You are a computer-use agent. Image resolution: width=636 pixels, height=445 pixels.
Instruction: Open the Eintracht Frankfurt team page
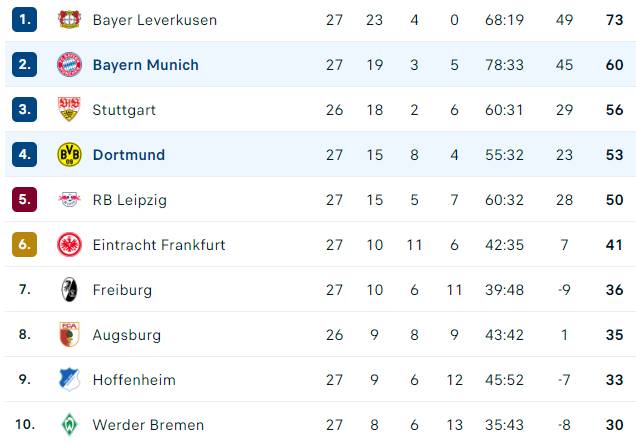point(159,245)
